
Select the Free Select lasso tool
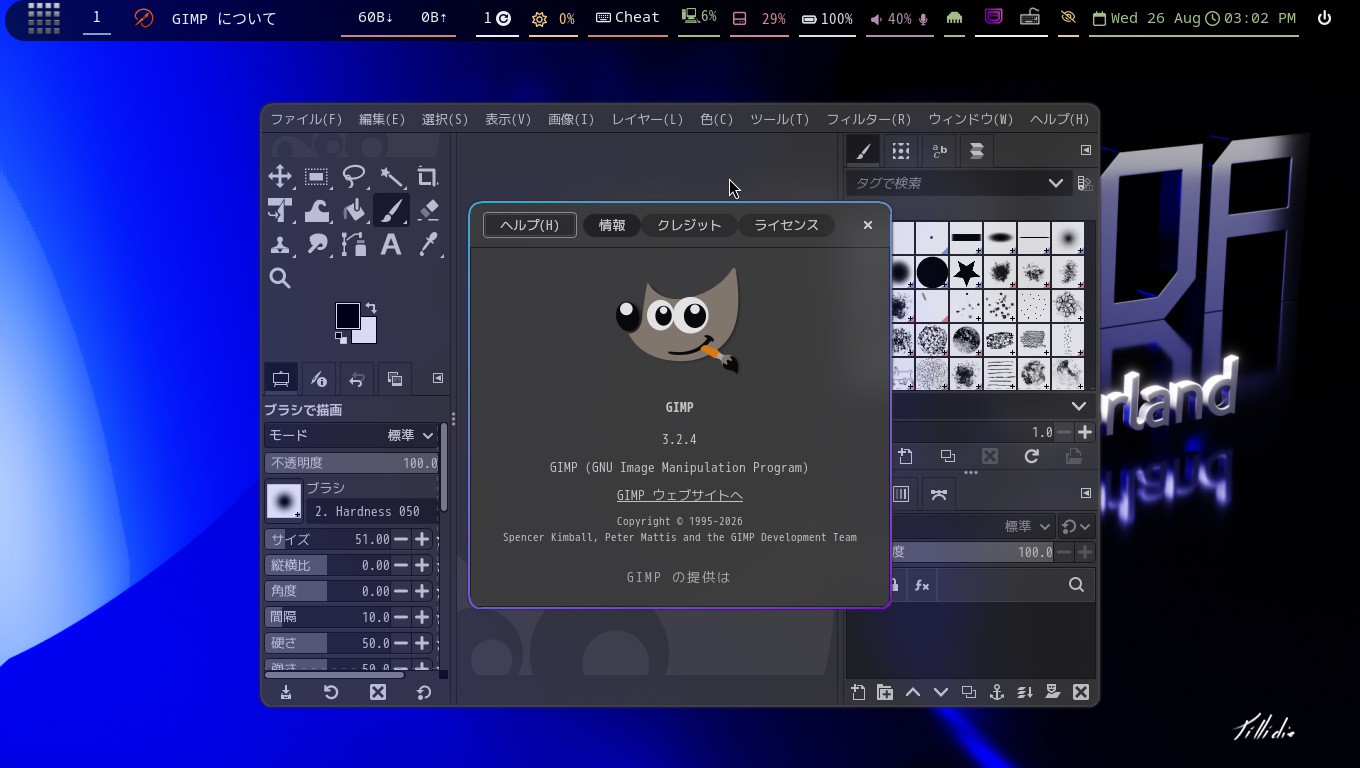click(x=354, y=177)
